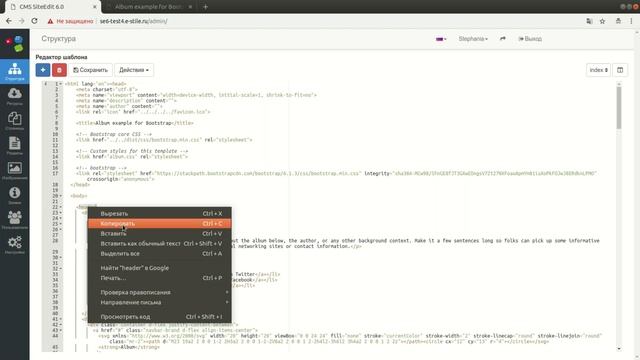Choose Вставить in the context menu
Viewport: 640px width, 360px height.
click(x=160, y=233)
